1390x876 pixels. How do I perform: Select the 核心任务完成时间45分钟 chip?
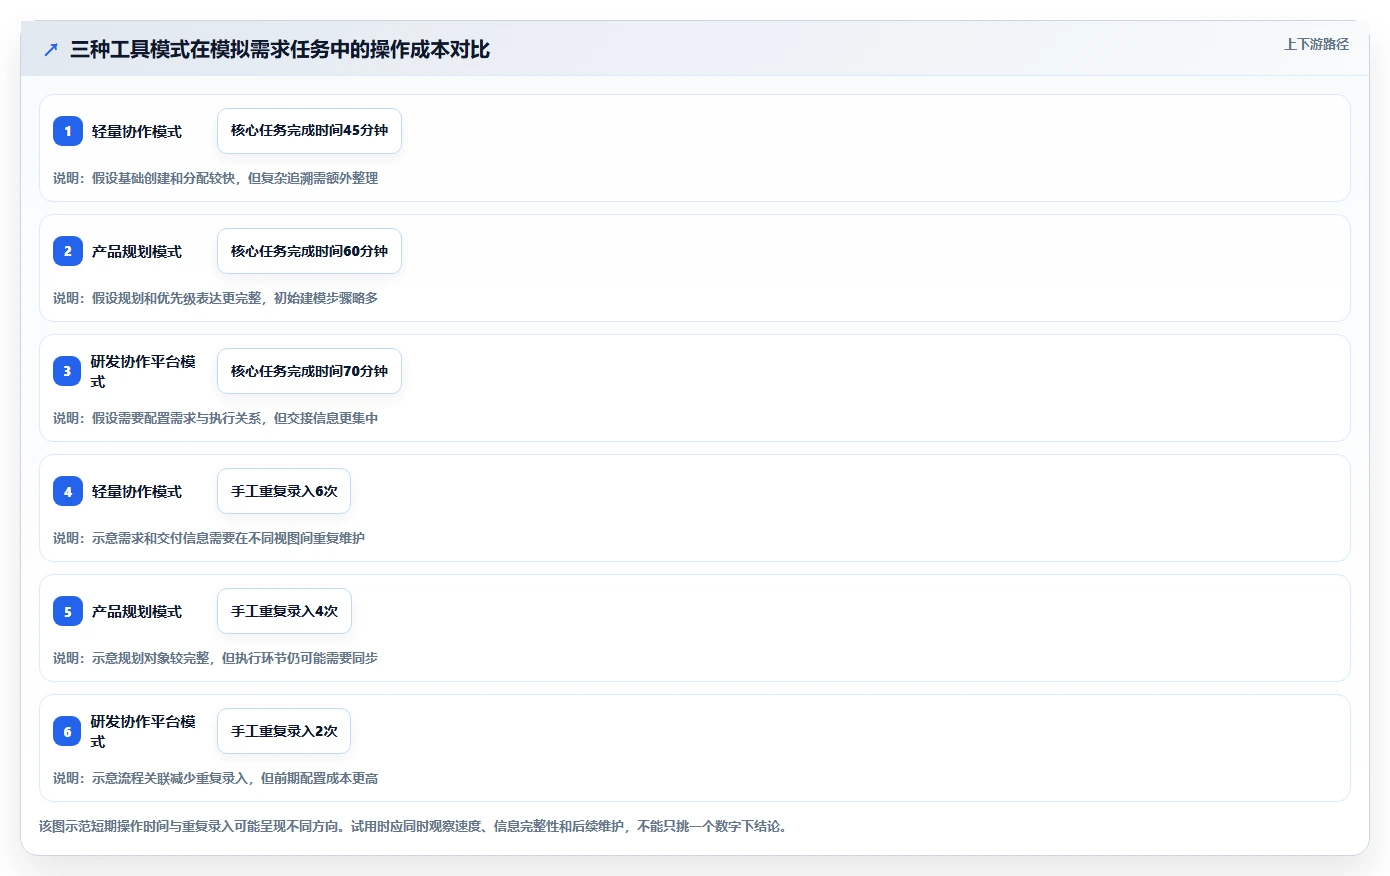[x=309, y=131]
